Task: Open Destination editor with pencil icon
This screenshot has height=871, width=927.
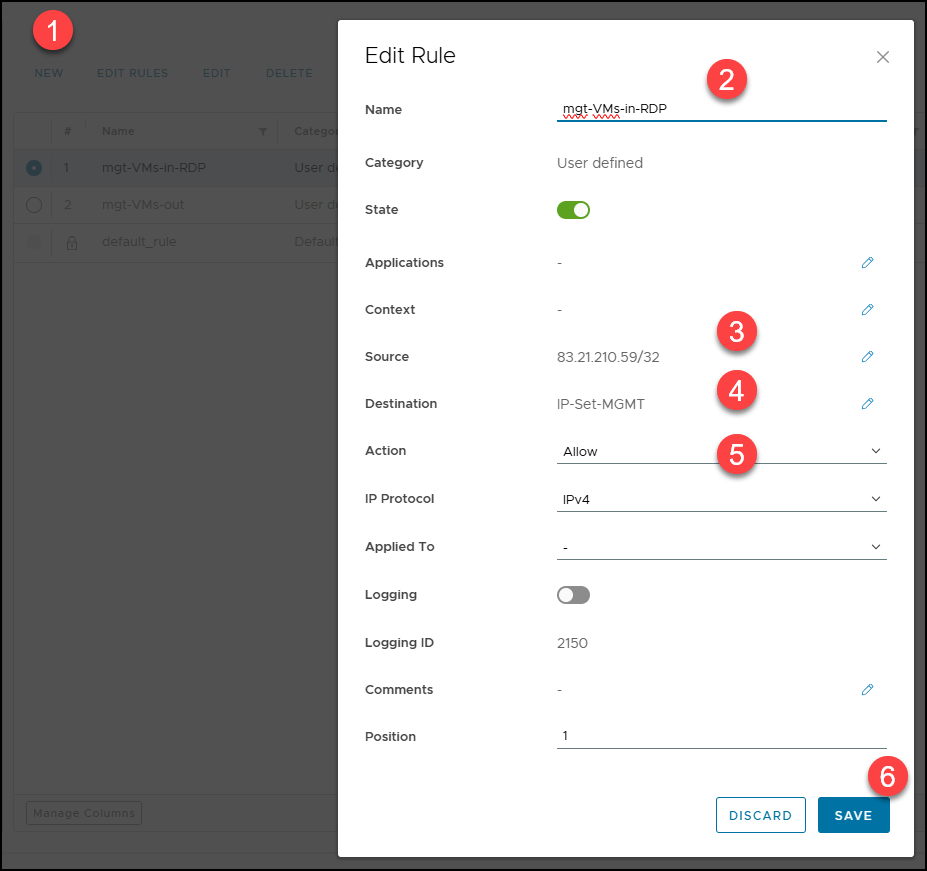Action: click(867, 404)
